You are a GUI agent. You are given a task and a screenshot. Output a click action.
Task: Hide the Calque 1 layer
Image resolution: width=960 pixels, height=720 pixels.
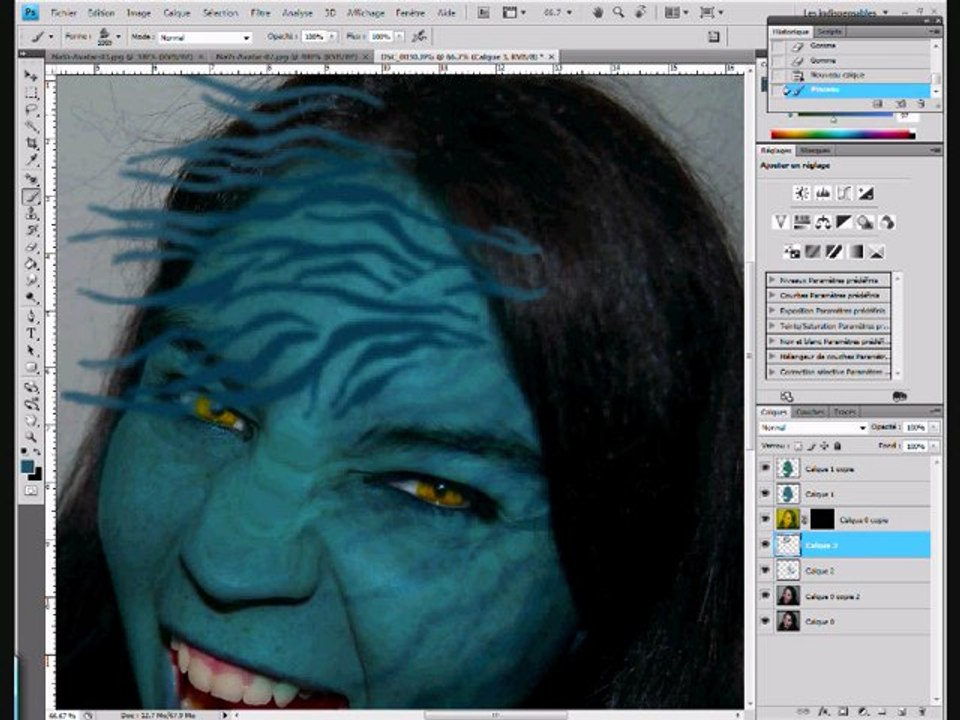click(765, 493)
